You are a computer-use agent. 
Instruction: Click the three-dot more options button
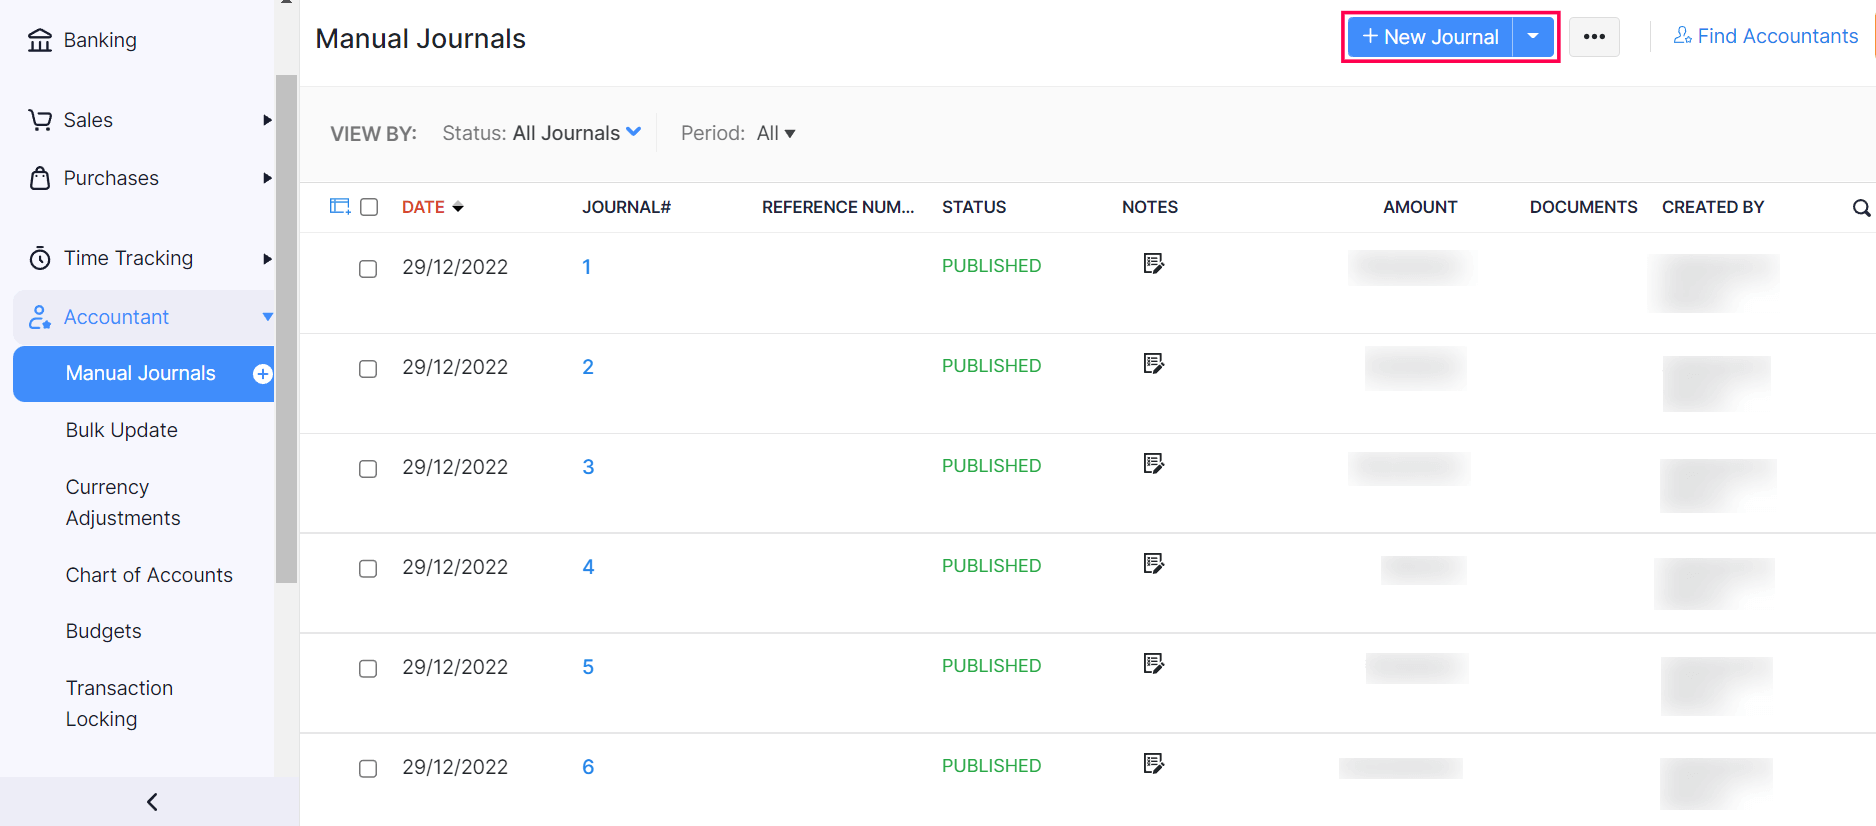pyautogui.click(x=1593, y=37)
